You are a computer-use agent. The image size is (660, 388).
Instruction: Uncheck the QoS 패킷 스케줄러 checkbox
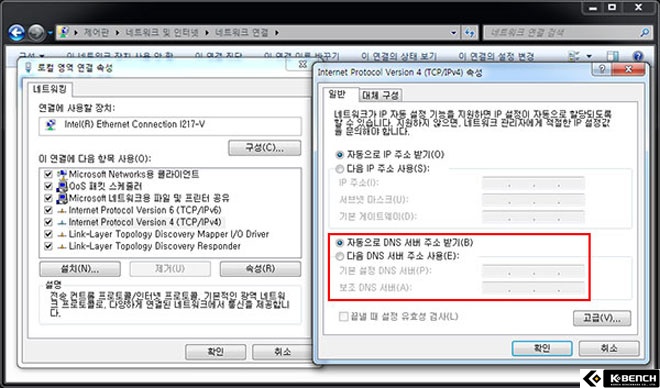[x=48, y=186]
